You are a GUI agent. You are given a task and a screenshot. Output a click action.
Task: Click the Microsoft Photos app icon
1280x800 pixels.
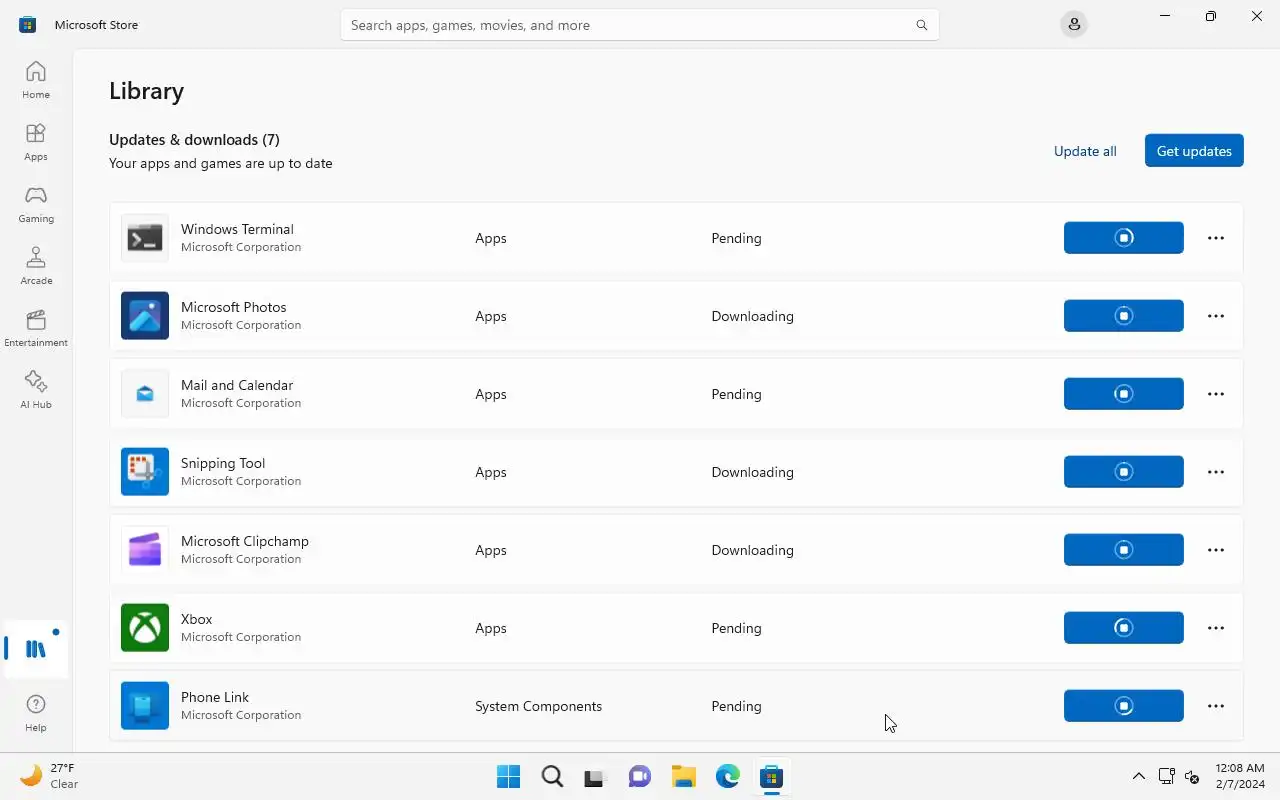pyautogui.click(x=145, y=316)
